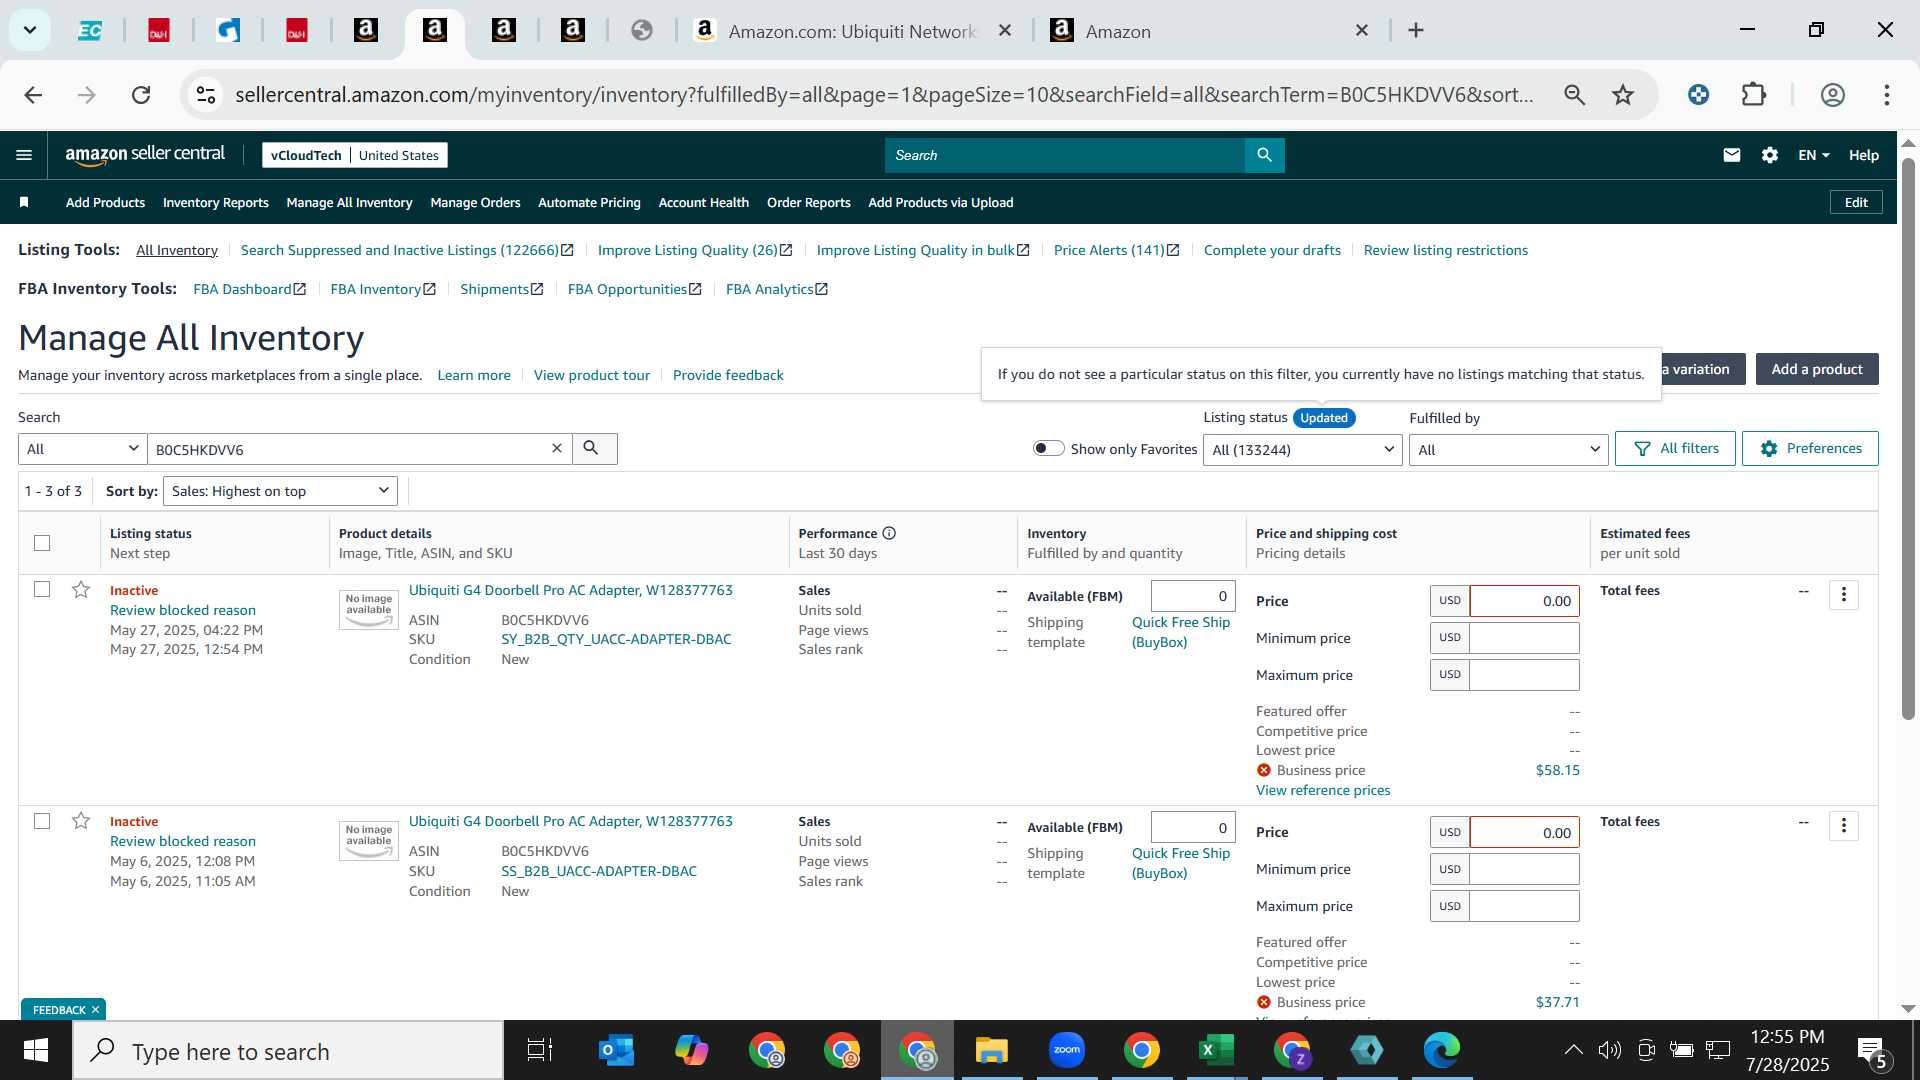The height and width of the screenshot is (1080, 1920).
Task: Select checkbox for SY_B2B_QTY_UACC-ADAPTER-DBAC listing
Action: (42, 590)
